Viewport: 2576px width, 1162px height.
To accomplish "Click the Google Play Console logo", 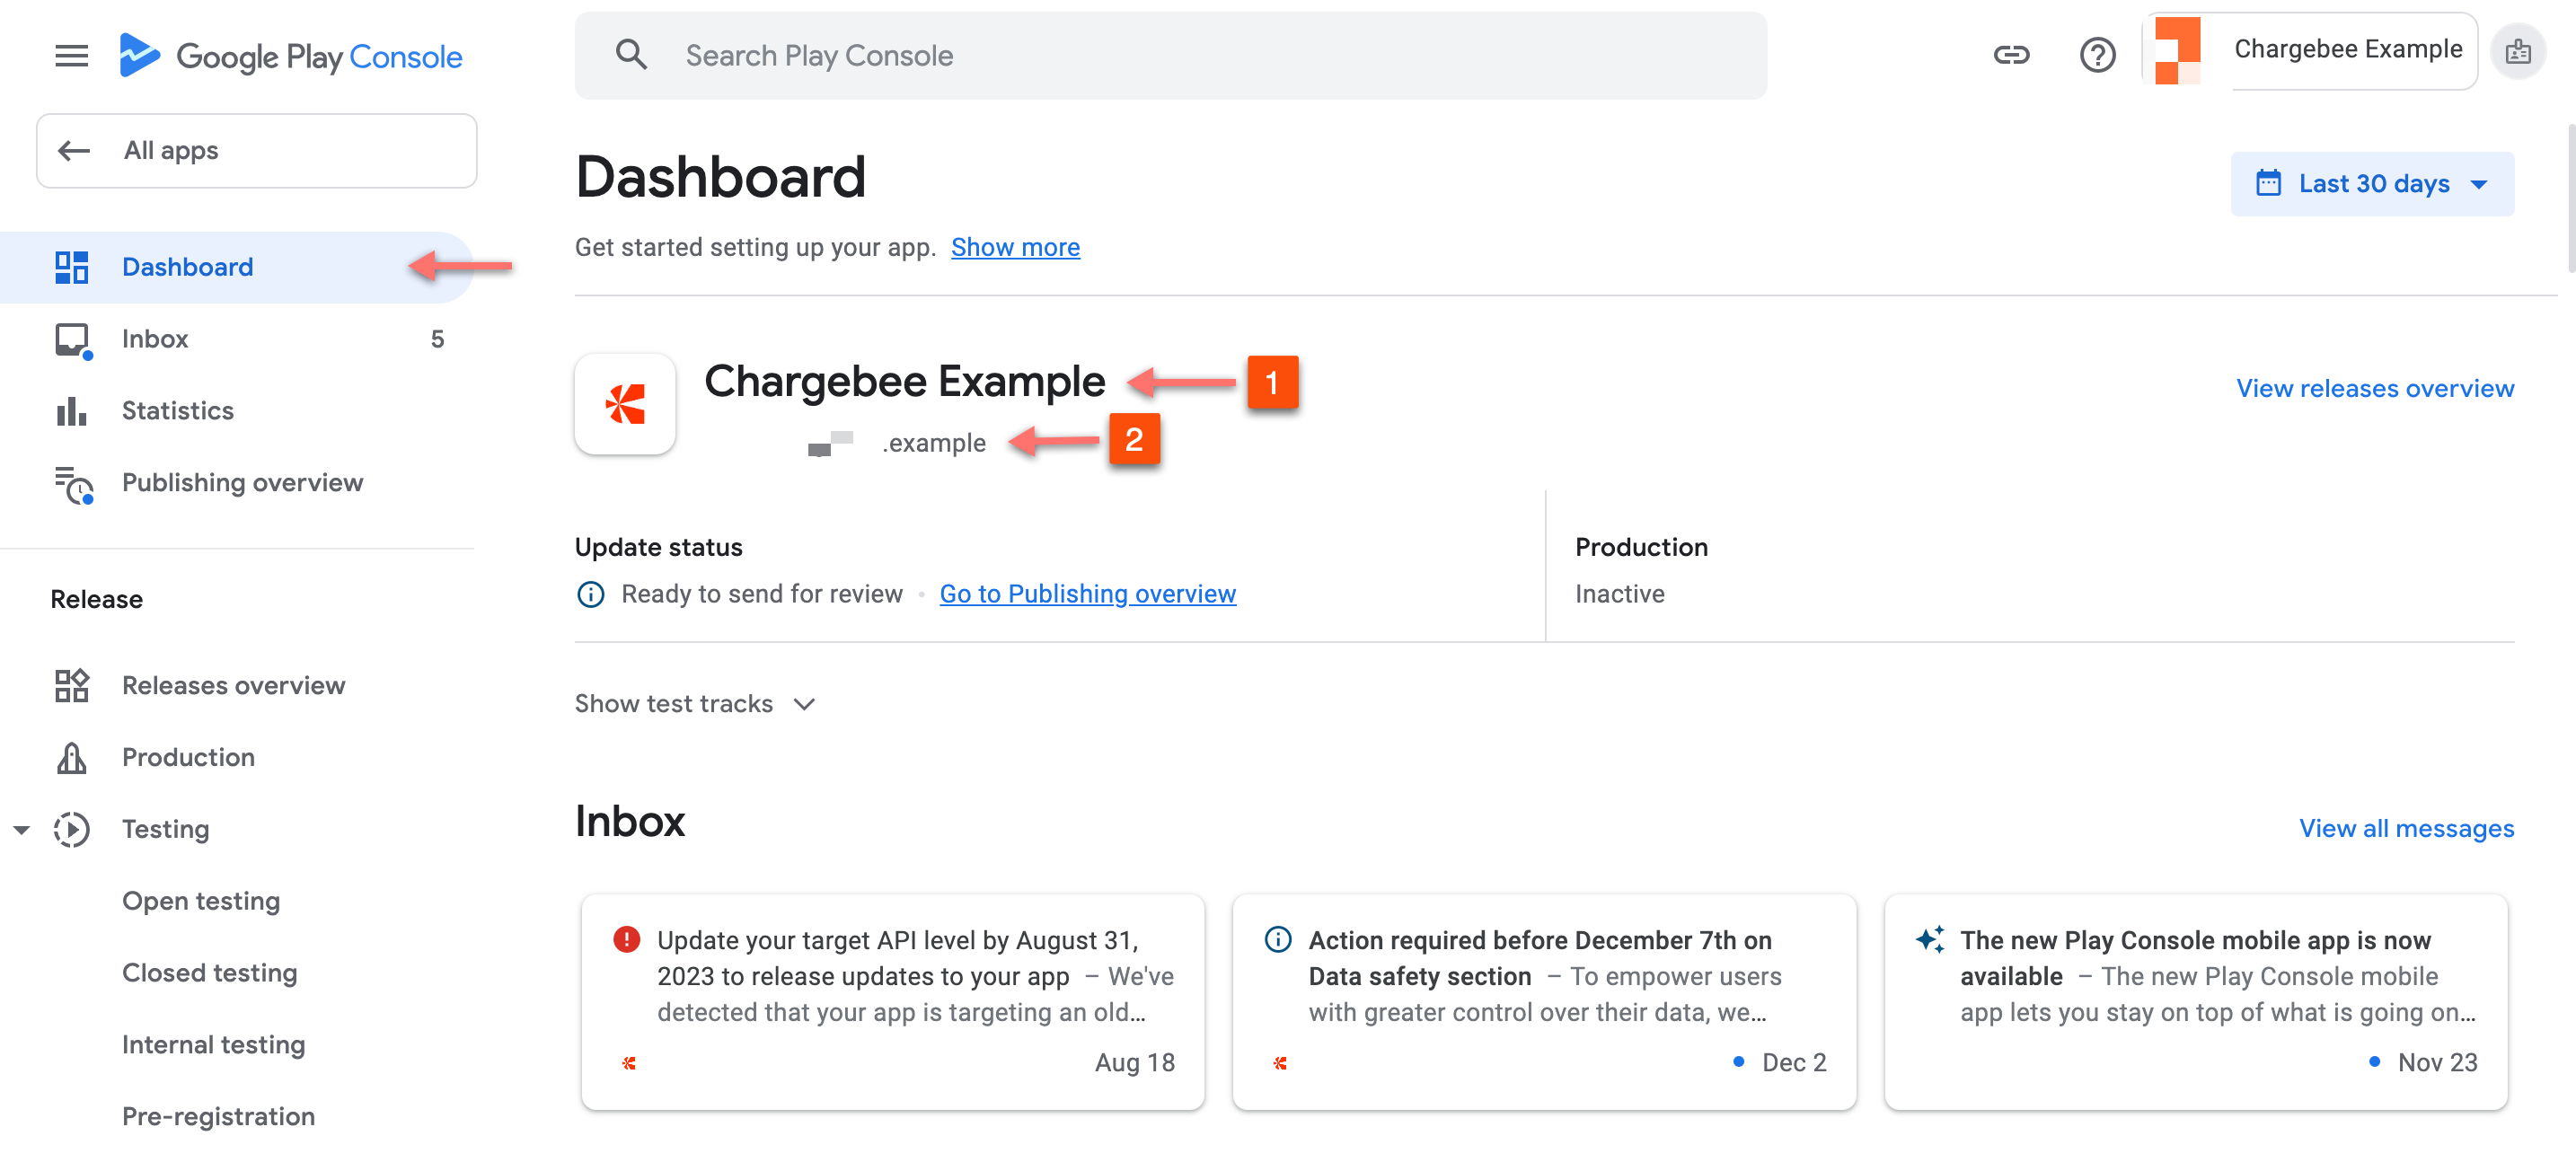I will click(290, 56).
